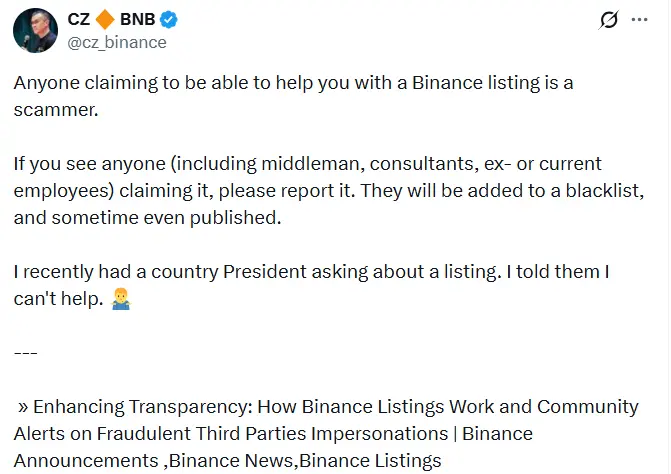Click the 'BNB' text in the header

(141, 20)
